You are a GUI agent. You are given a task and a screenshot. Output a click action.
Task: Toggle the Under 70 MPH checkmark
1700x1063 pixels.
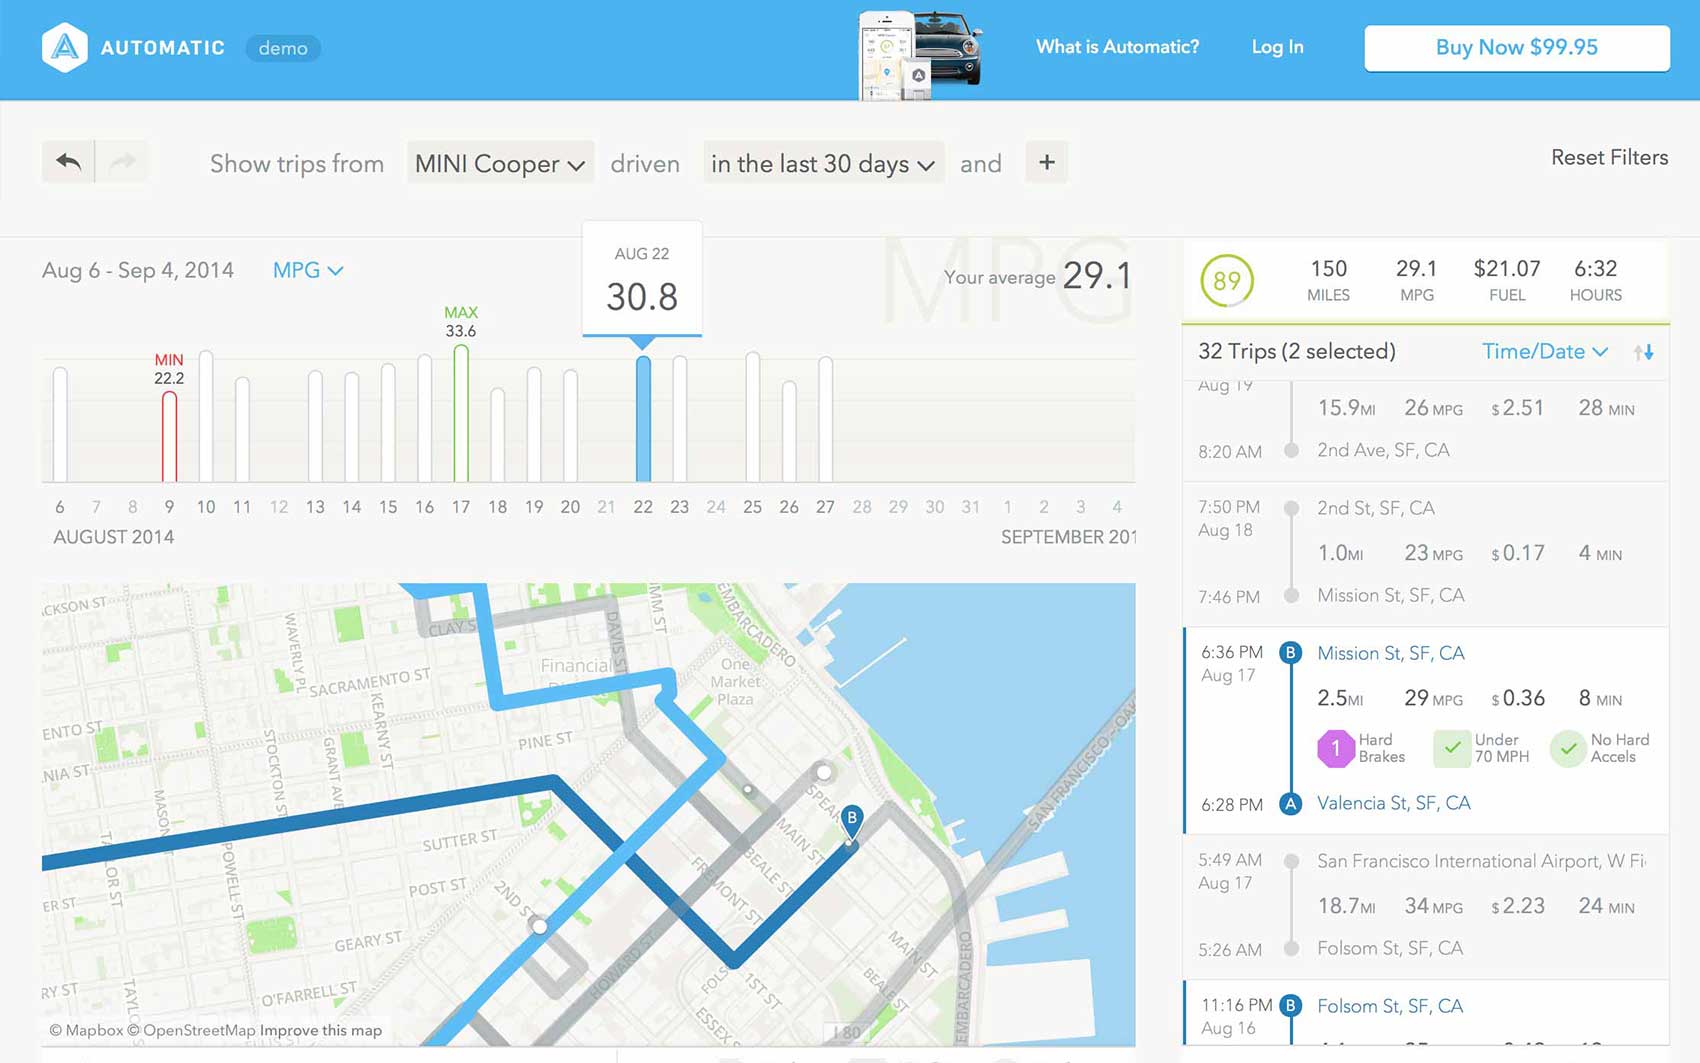tap(1452, 748)
